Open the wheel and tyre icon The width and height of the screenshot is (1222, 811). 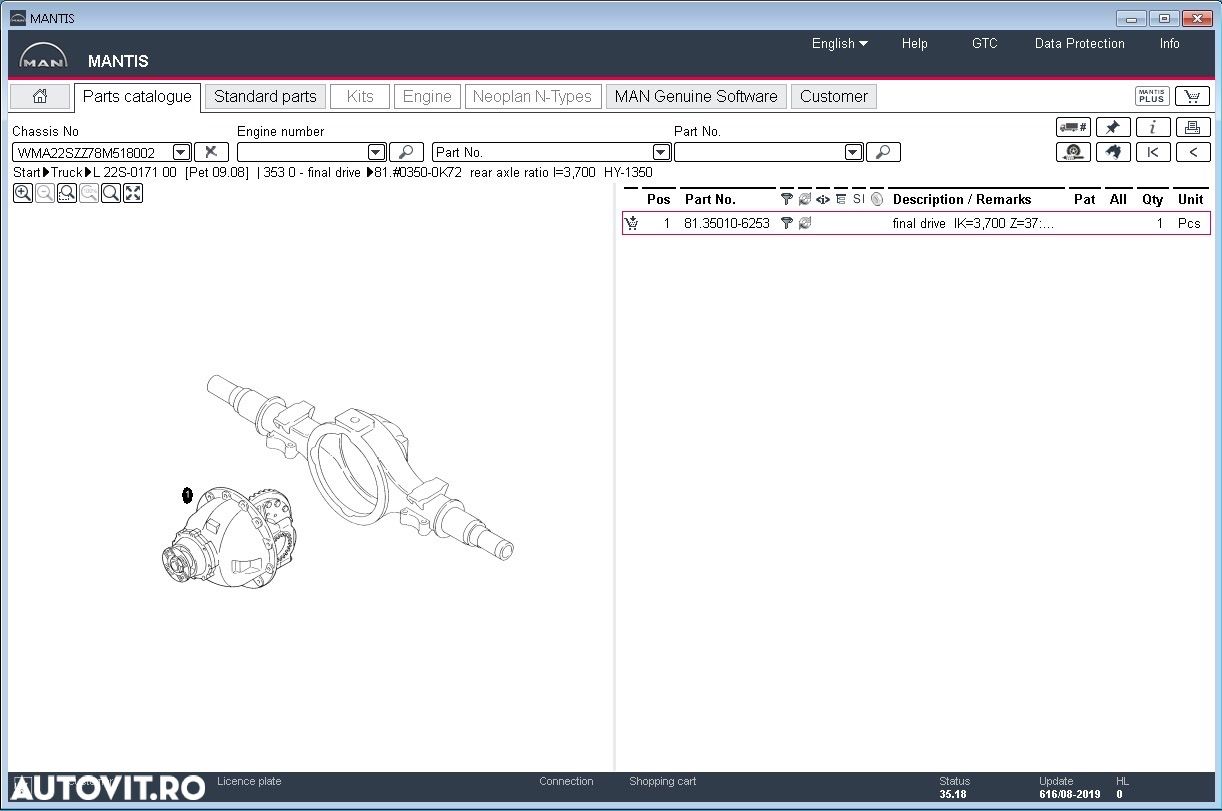[x=1073, y=152]
